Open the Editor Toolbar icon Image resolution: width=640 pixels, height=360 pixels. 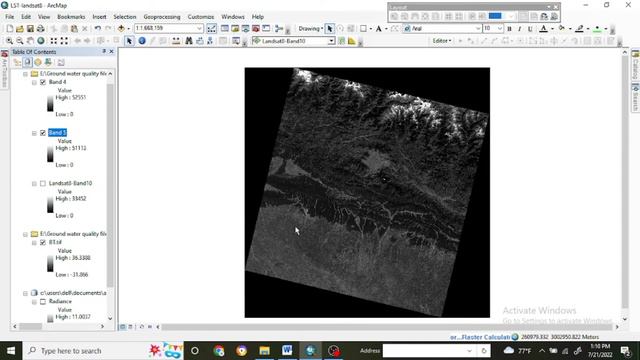tap(211, 29)
